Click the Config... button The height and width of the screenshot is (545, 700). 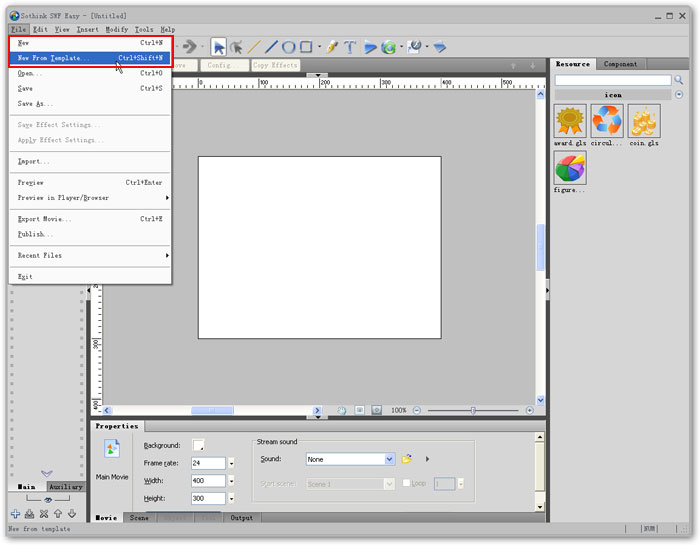(223, 65)
